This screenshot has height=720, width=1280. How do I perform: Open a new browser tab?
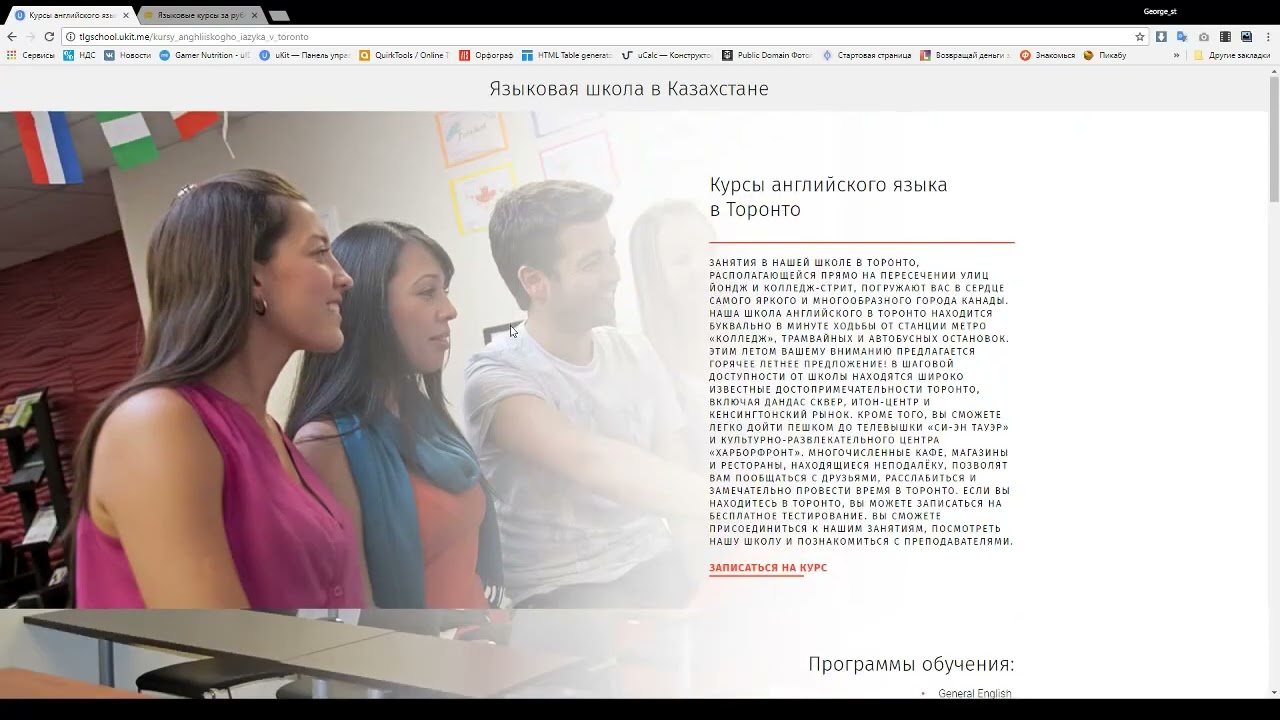[280, 15]
